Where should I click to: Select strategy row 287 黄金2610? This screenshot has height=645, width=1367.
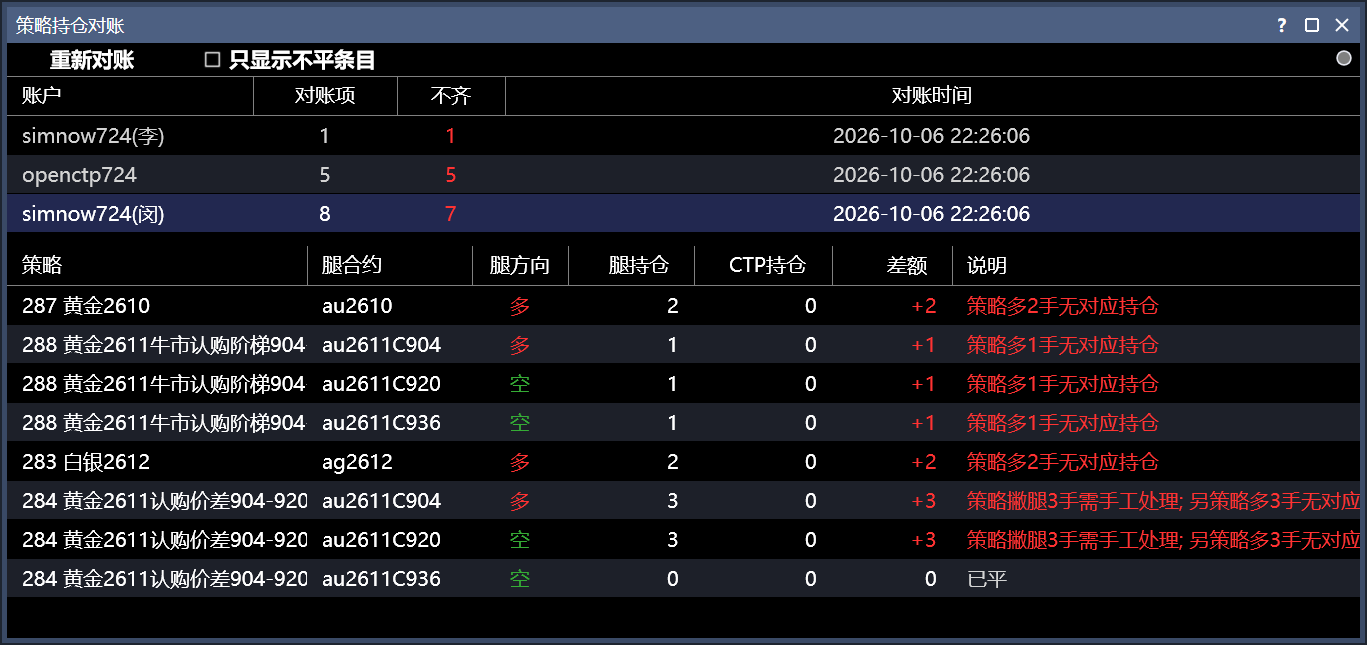click(684, 306)
